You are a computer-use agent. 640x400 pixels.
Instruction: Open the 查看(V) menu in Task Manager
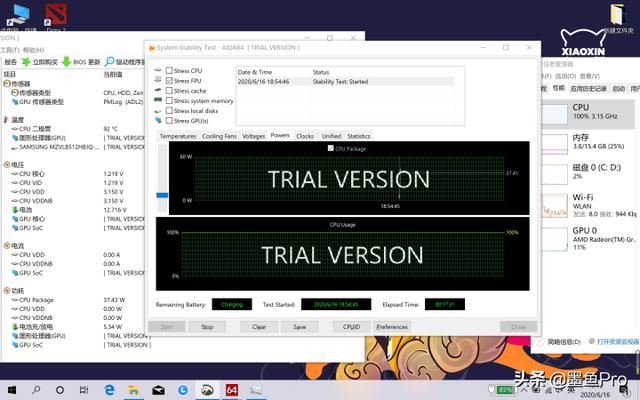point(589,76)
